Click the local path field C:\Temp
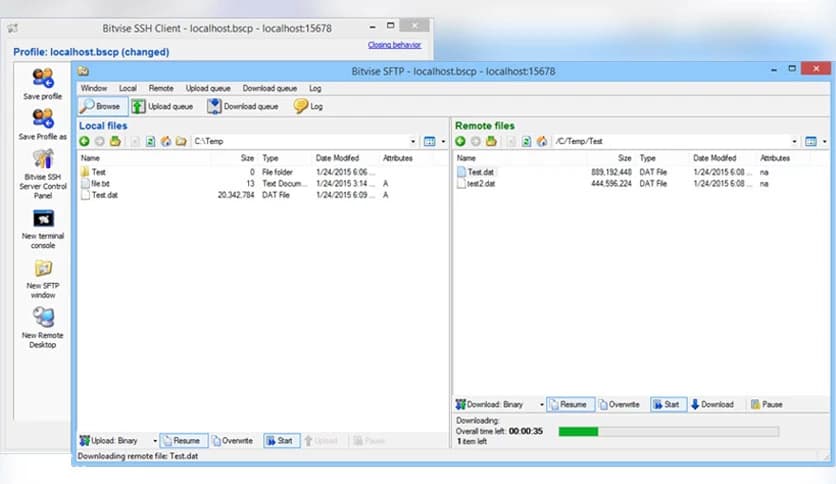836x484 pixels. (x=299, y=141)
